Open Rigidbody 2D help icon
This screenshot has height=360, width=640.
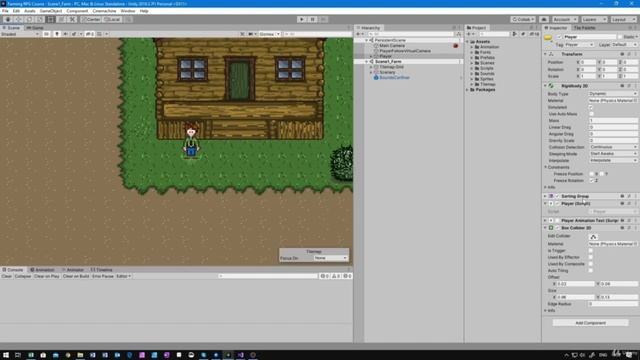[622, 86]
